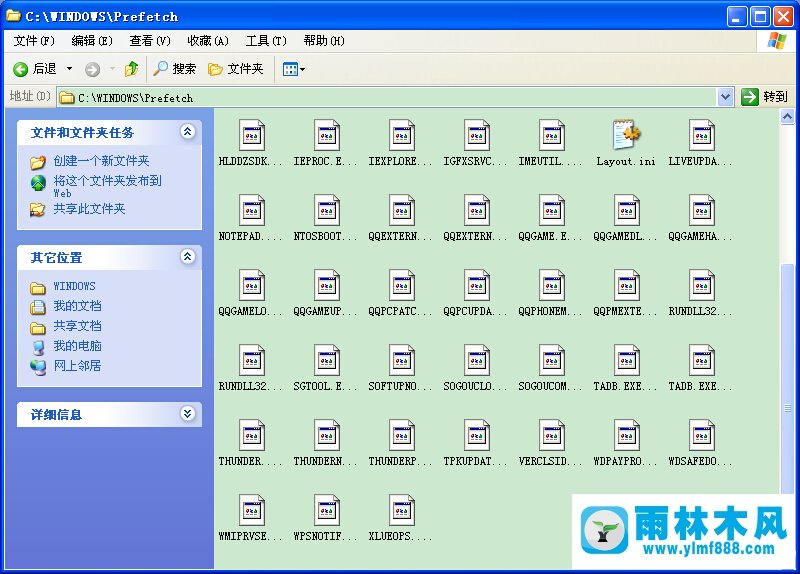Viewport: 800px width, 574px height.
Task: Select the THUNDERN file icon
Action: point(327,435)
